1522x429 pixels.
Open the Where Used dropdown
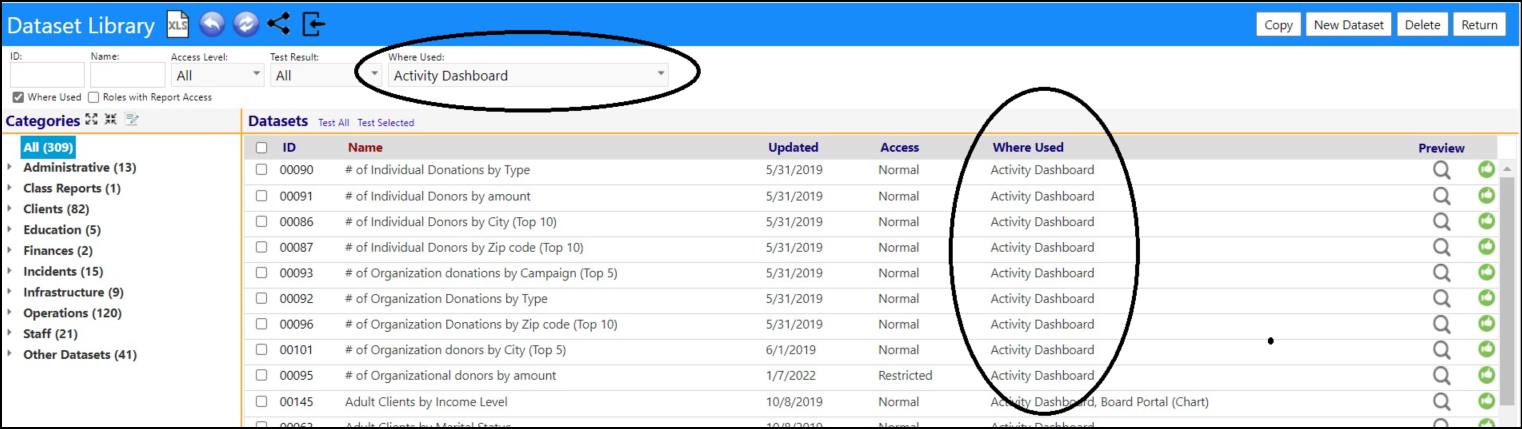pyautogui.click(x=528, y=75)
